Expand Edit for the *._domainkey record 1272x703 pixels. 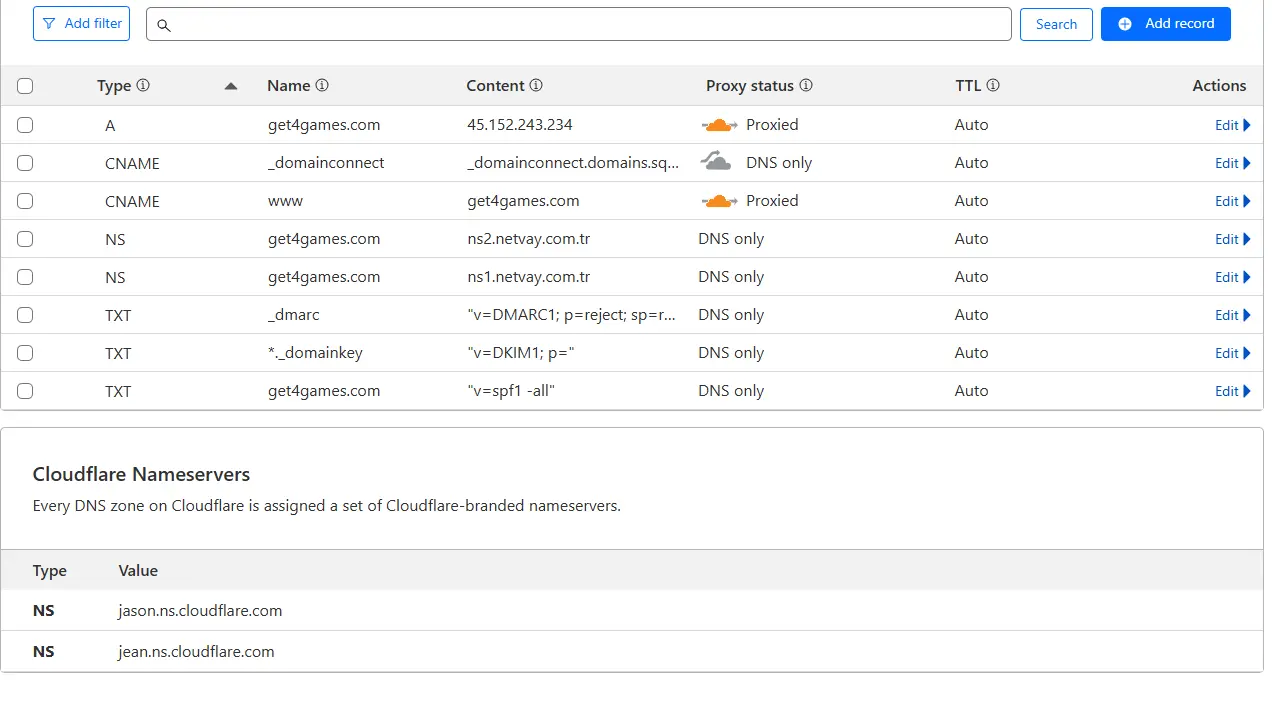[1233, 353]
